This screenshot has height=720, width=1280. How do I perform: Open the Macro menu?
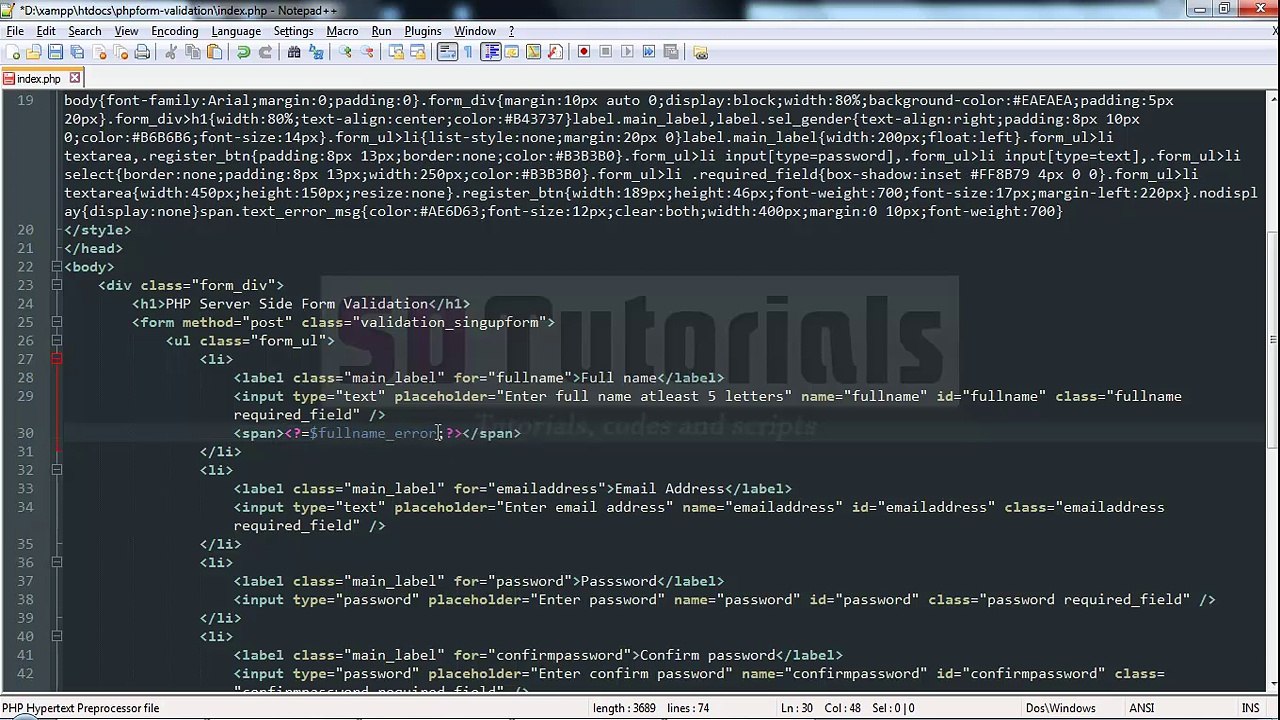coord(342,31)
